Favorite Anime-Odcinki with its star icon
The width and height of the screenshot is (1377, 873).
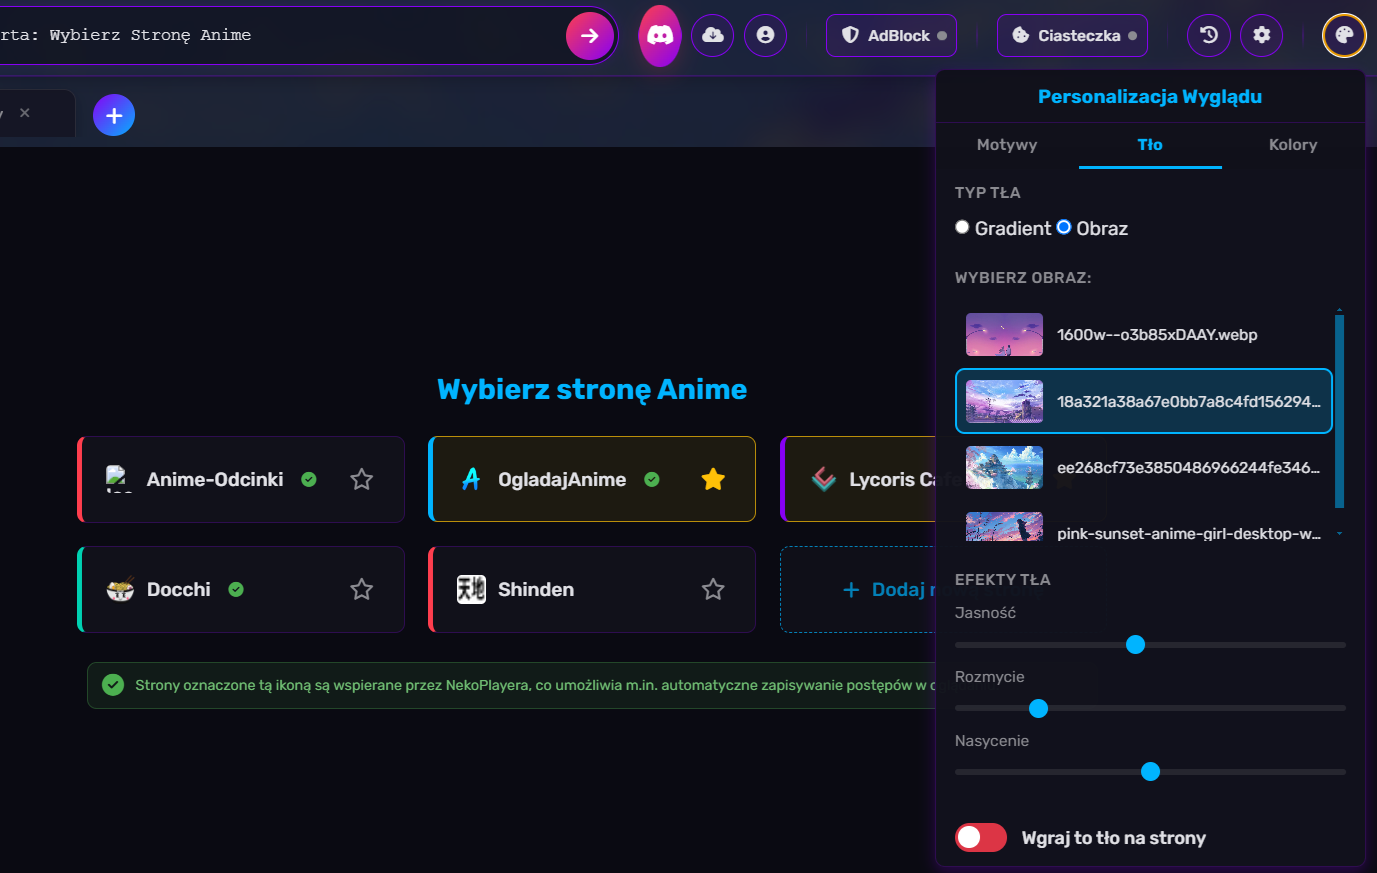[361, 479]
